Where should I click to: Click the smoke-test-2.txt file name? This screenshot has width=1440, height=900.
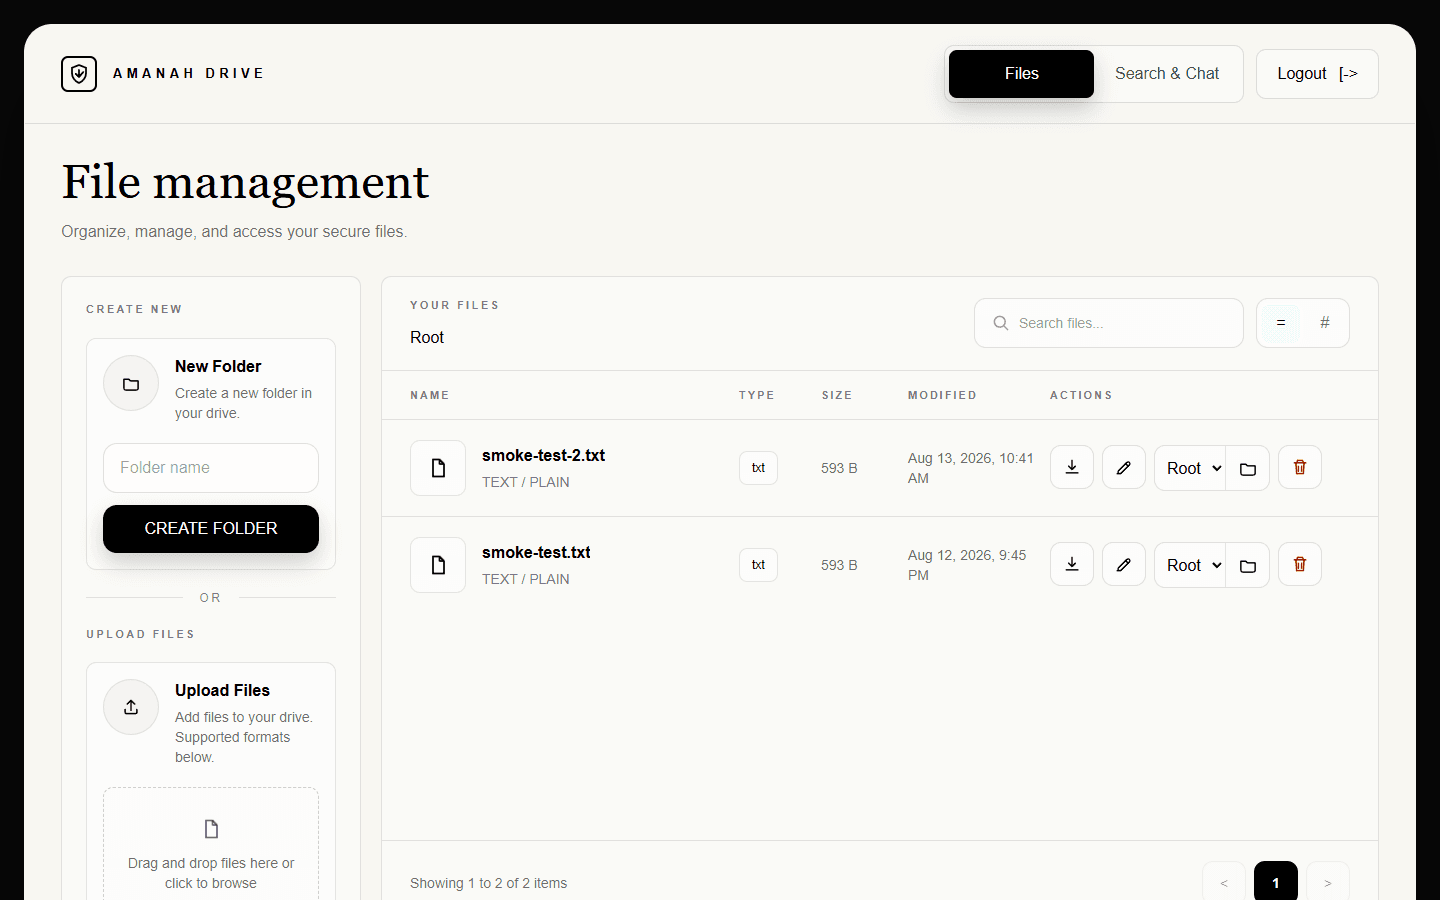click(543, 455)
